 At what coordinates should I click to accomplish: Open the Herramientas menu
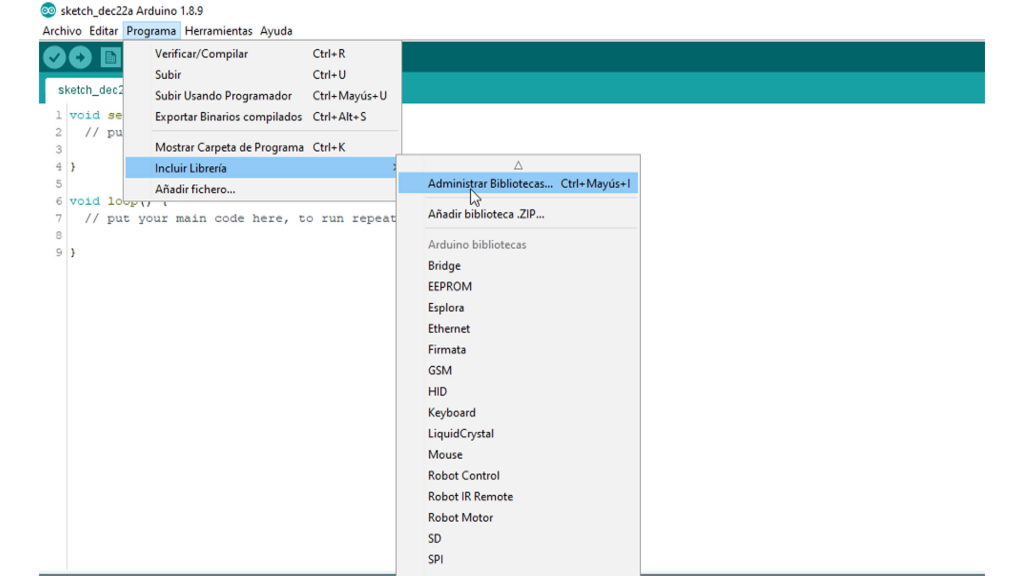click(x=218, y=31)
